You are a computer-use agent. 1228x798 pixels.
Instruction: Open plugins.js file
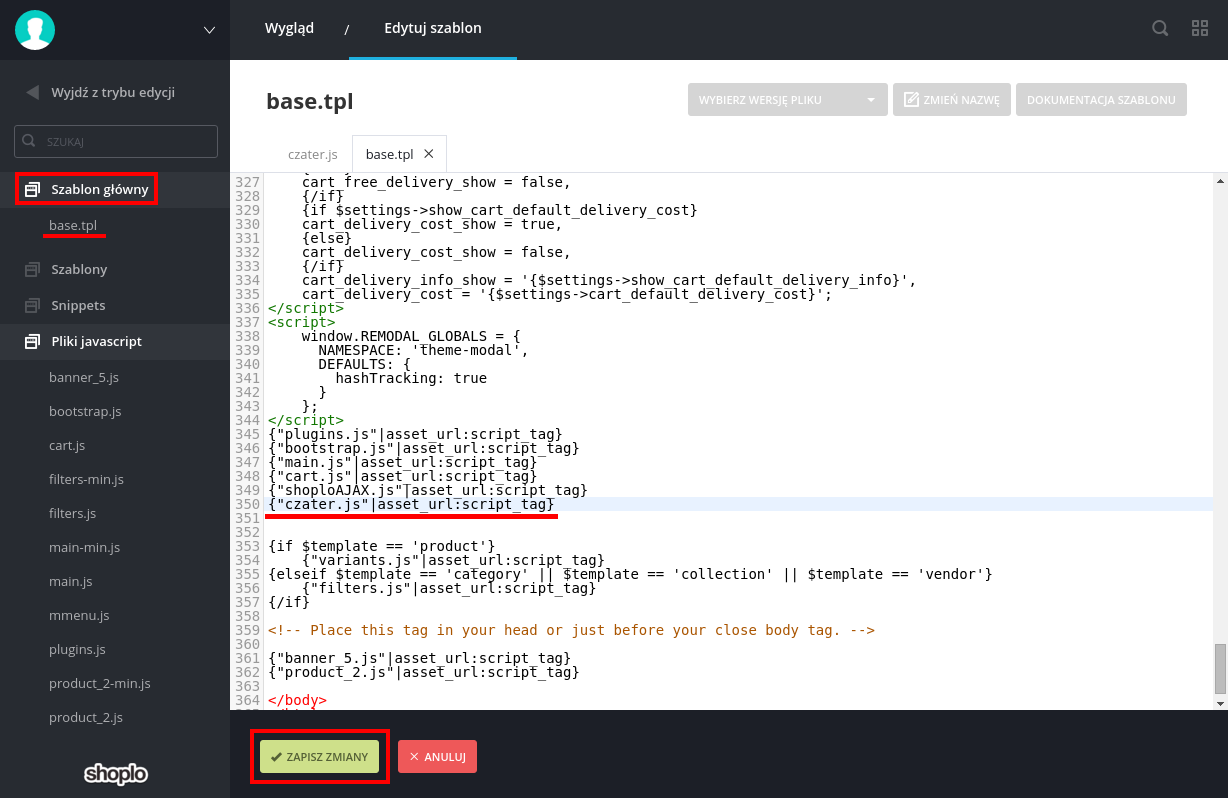click(x=77, y=649)
